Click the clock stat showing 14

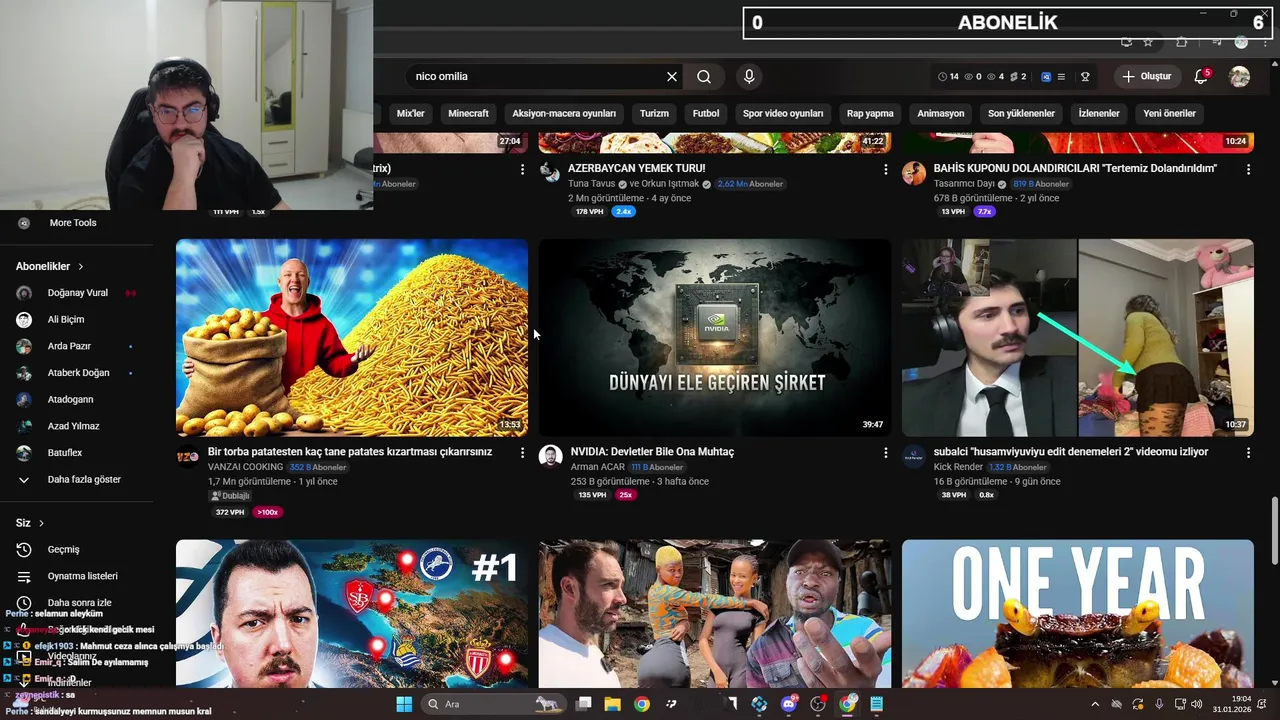[x=948, y=77]
